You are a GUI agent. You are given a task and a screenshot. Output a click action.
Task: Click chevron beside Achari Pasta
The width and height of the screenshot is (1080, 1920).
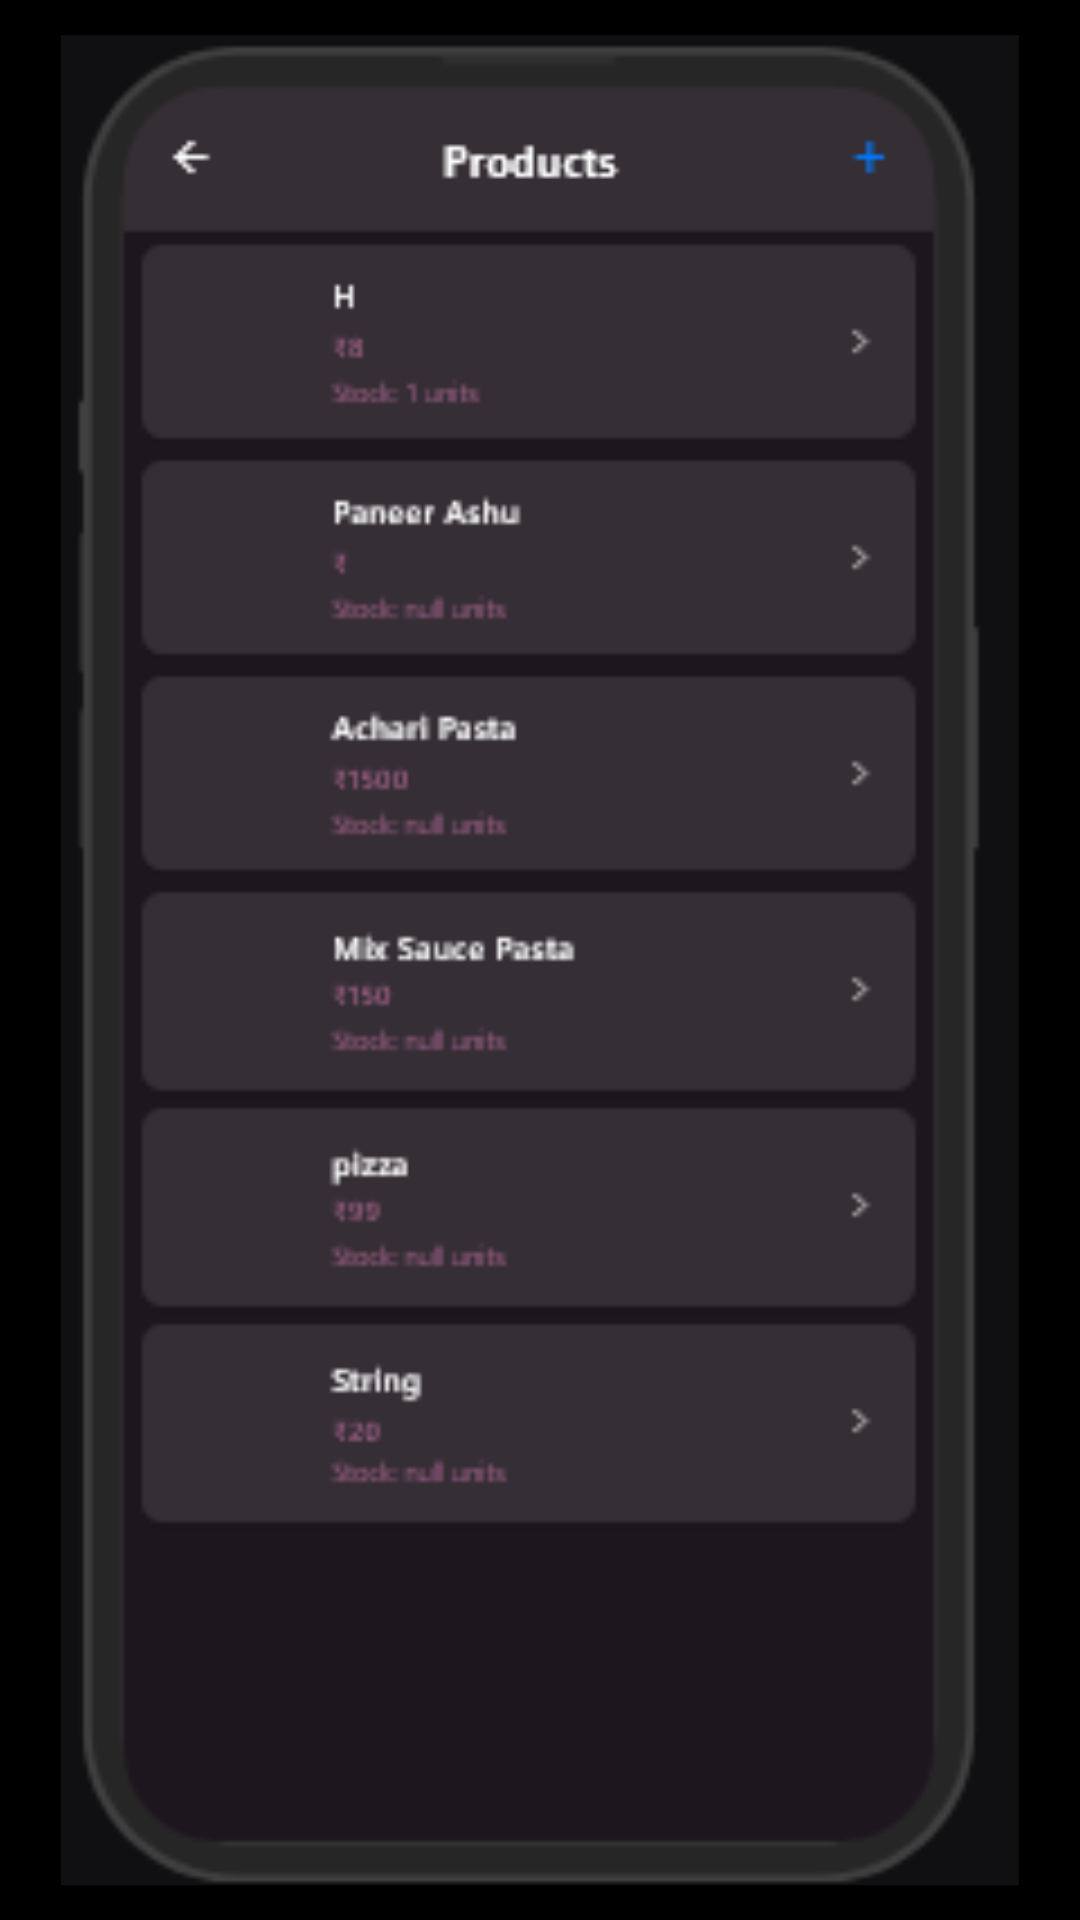point(859,773)
